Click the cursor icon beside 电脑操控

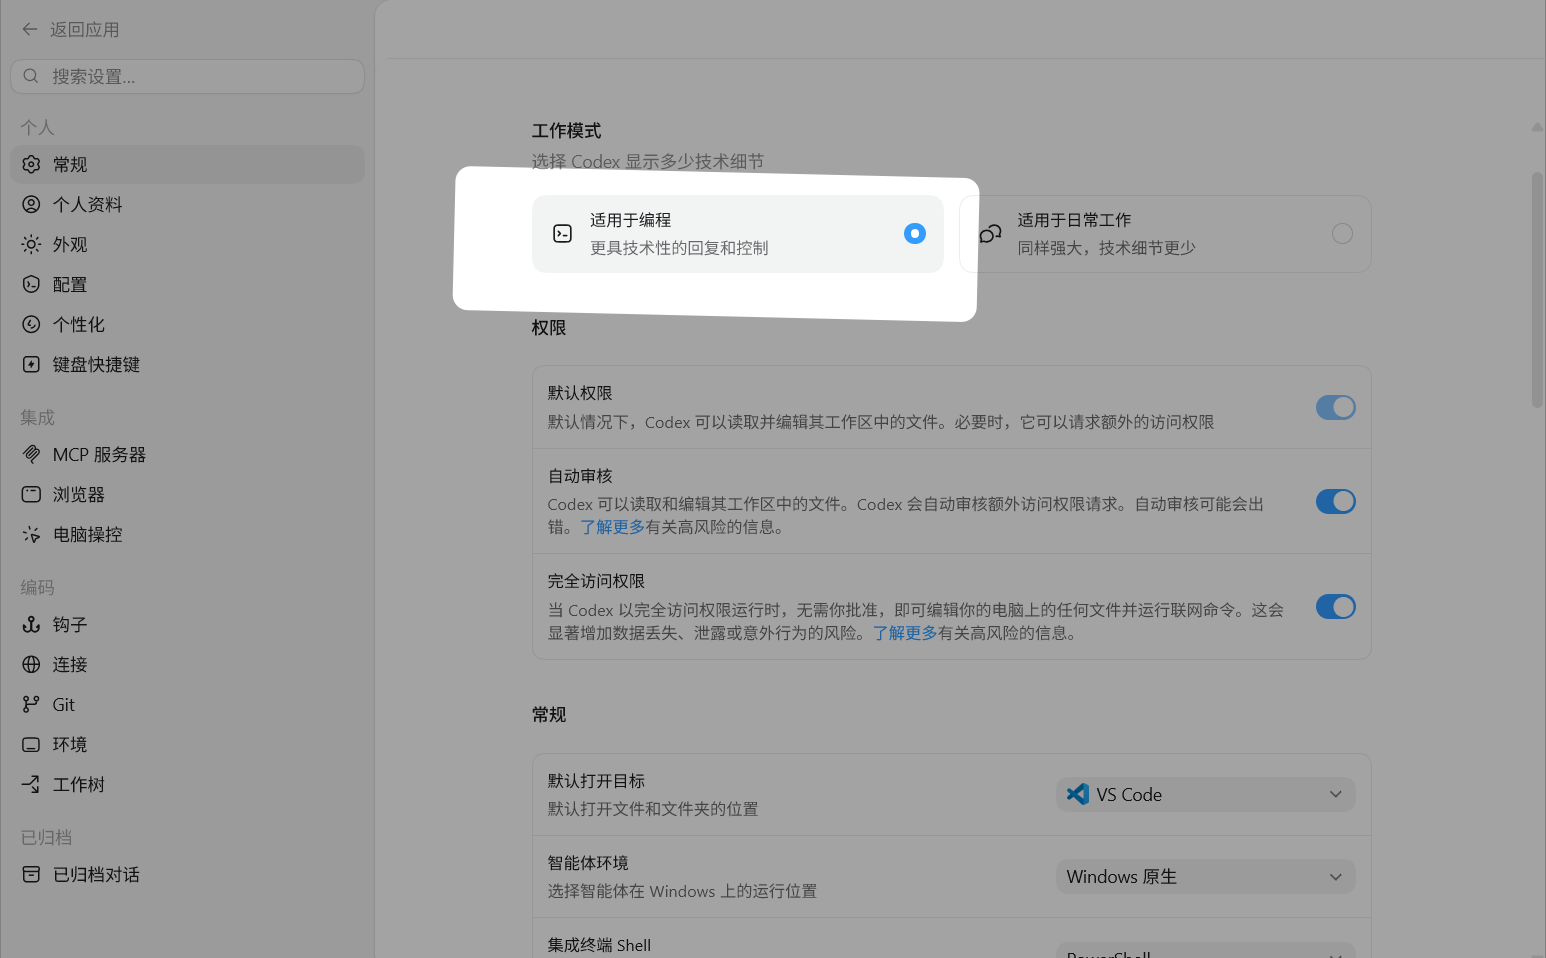(x=31, y=534)
